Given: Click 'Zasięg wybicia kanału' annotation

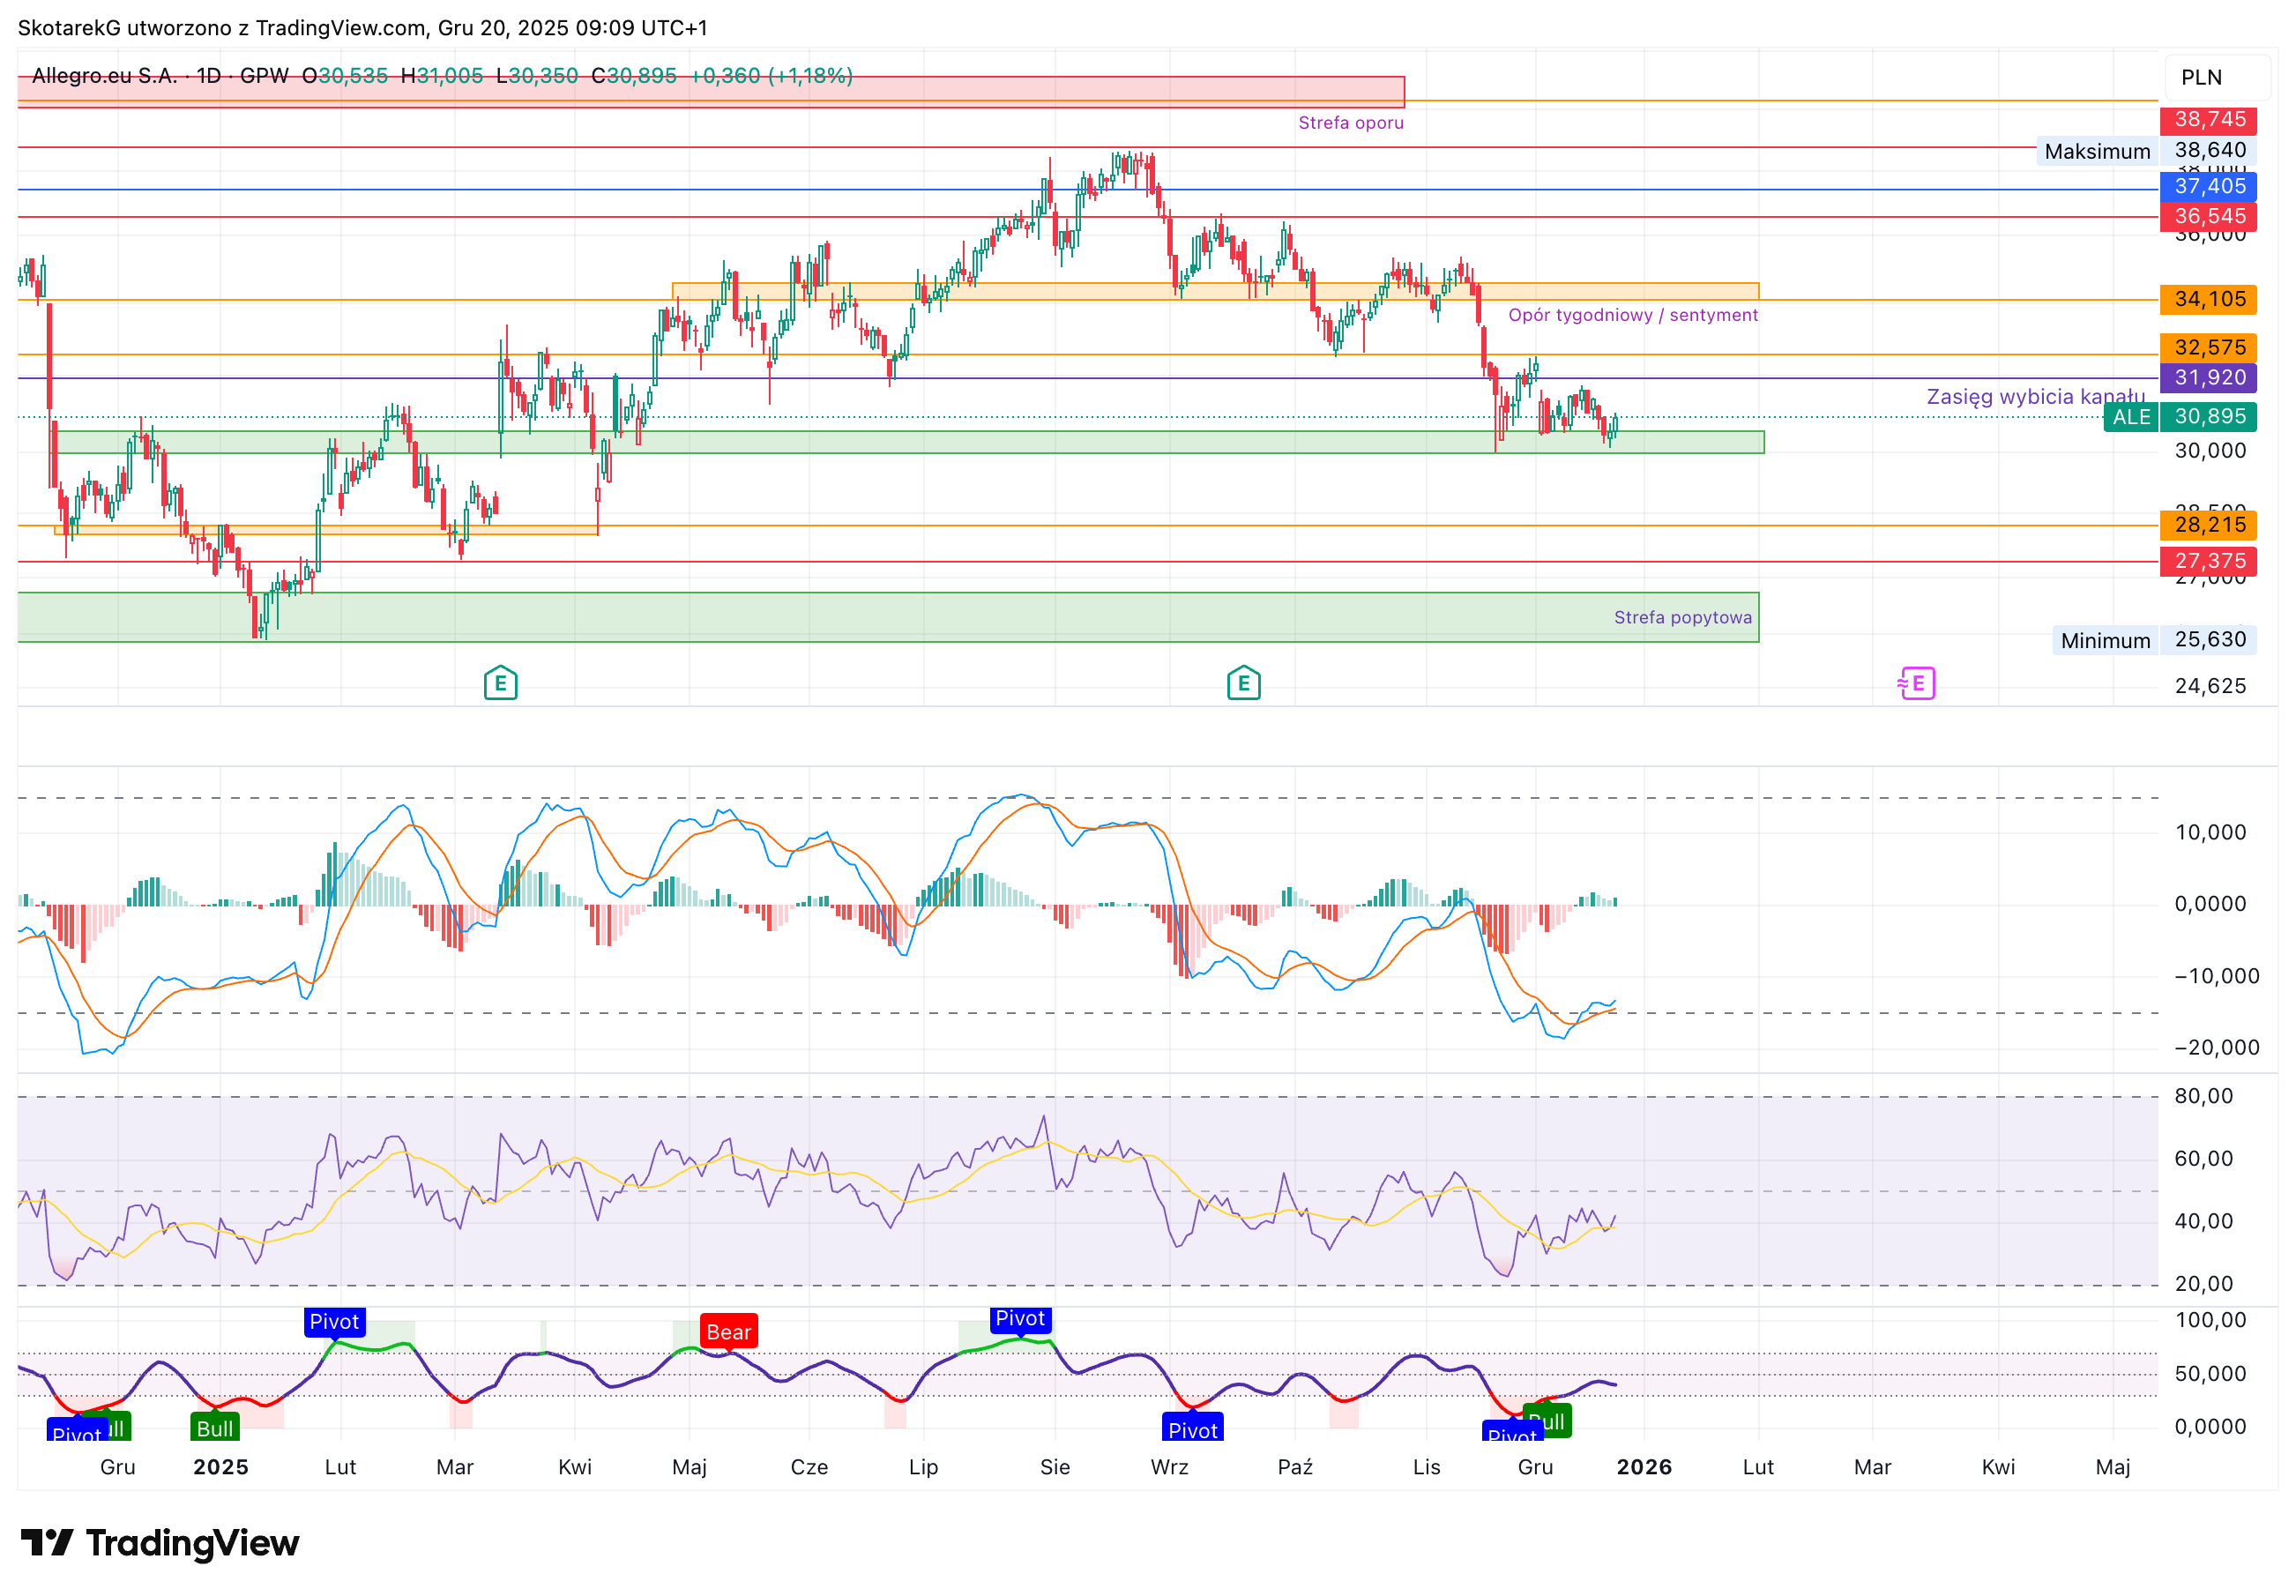Looking at the screenshot, I should tap(2035, 396).
